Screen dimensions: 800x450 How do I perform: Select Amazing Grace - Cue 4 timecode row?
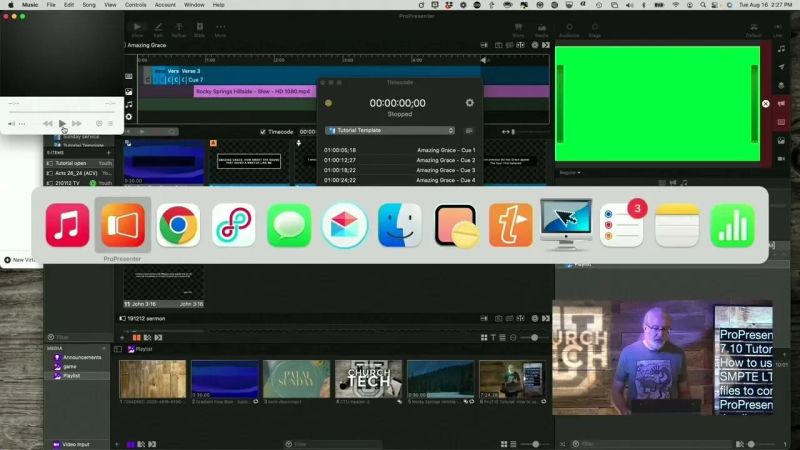399,180
